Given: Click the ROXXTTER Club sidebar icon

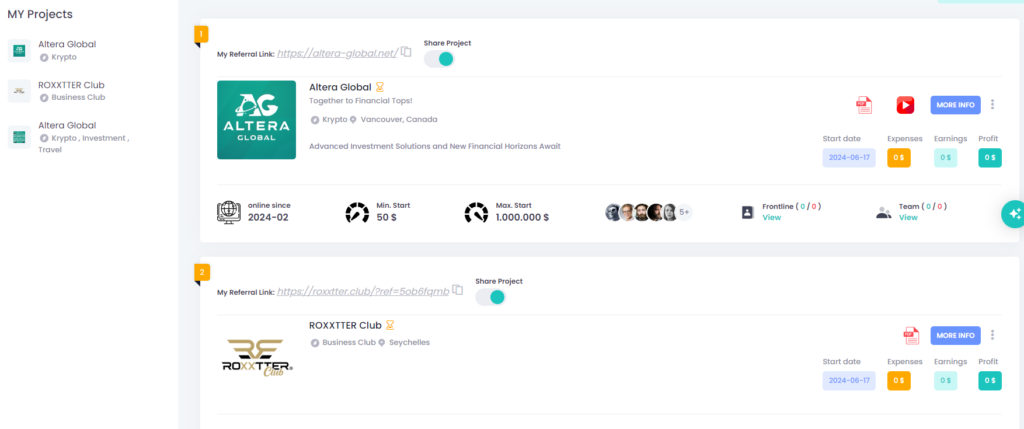Looking at the screenshot, I should [x=19, y=91].
